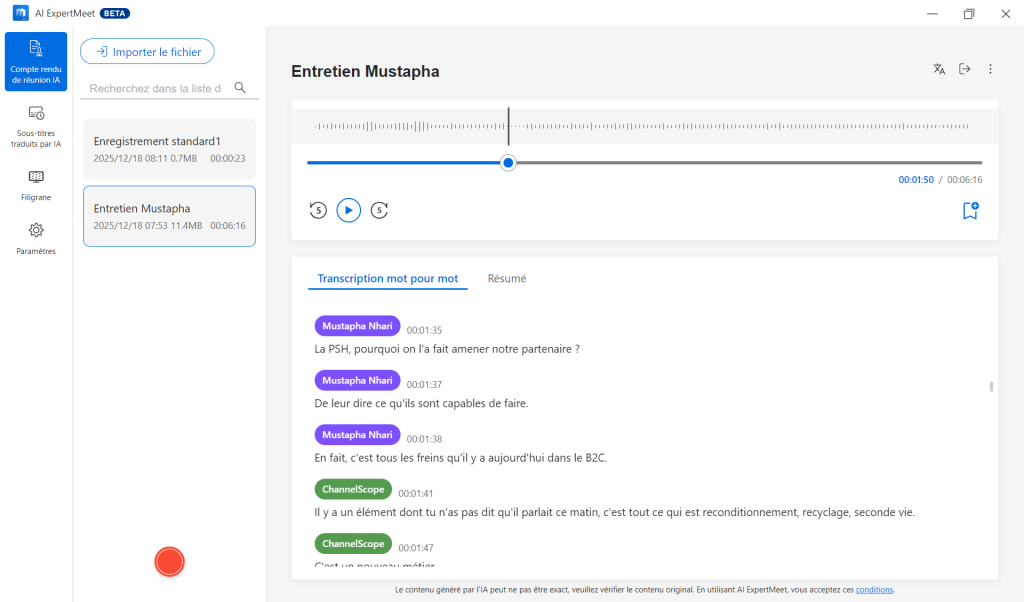Start recording with the red button

click(170, 562)
